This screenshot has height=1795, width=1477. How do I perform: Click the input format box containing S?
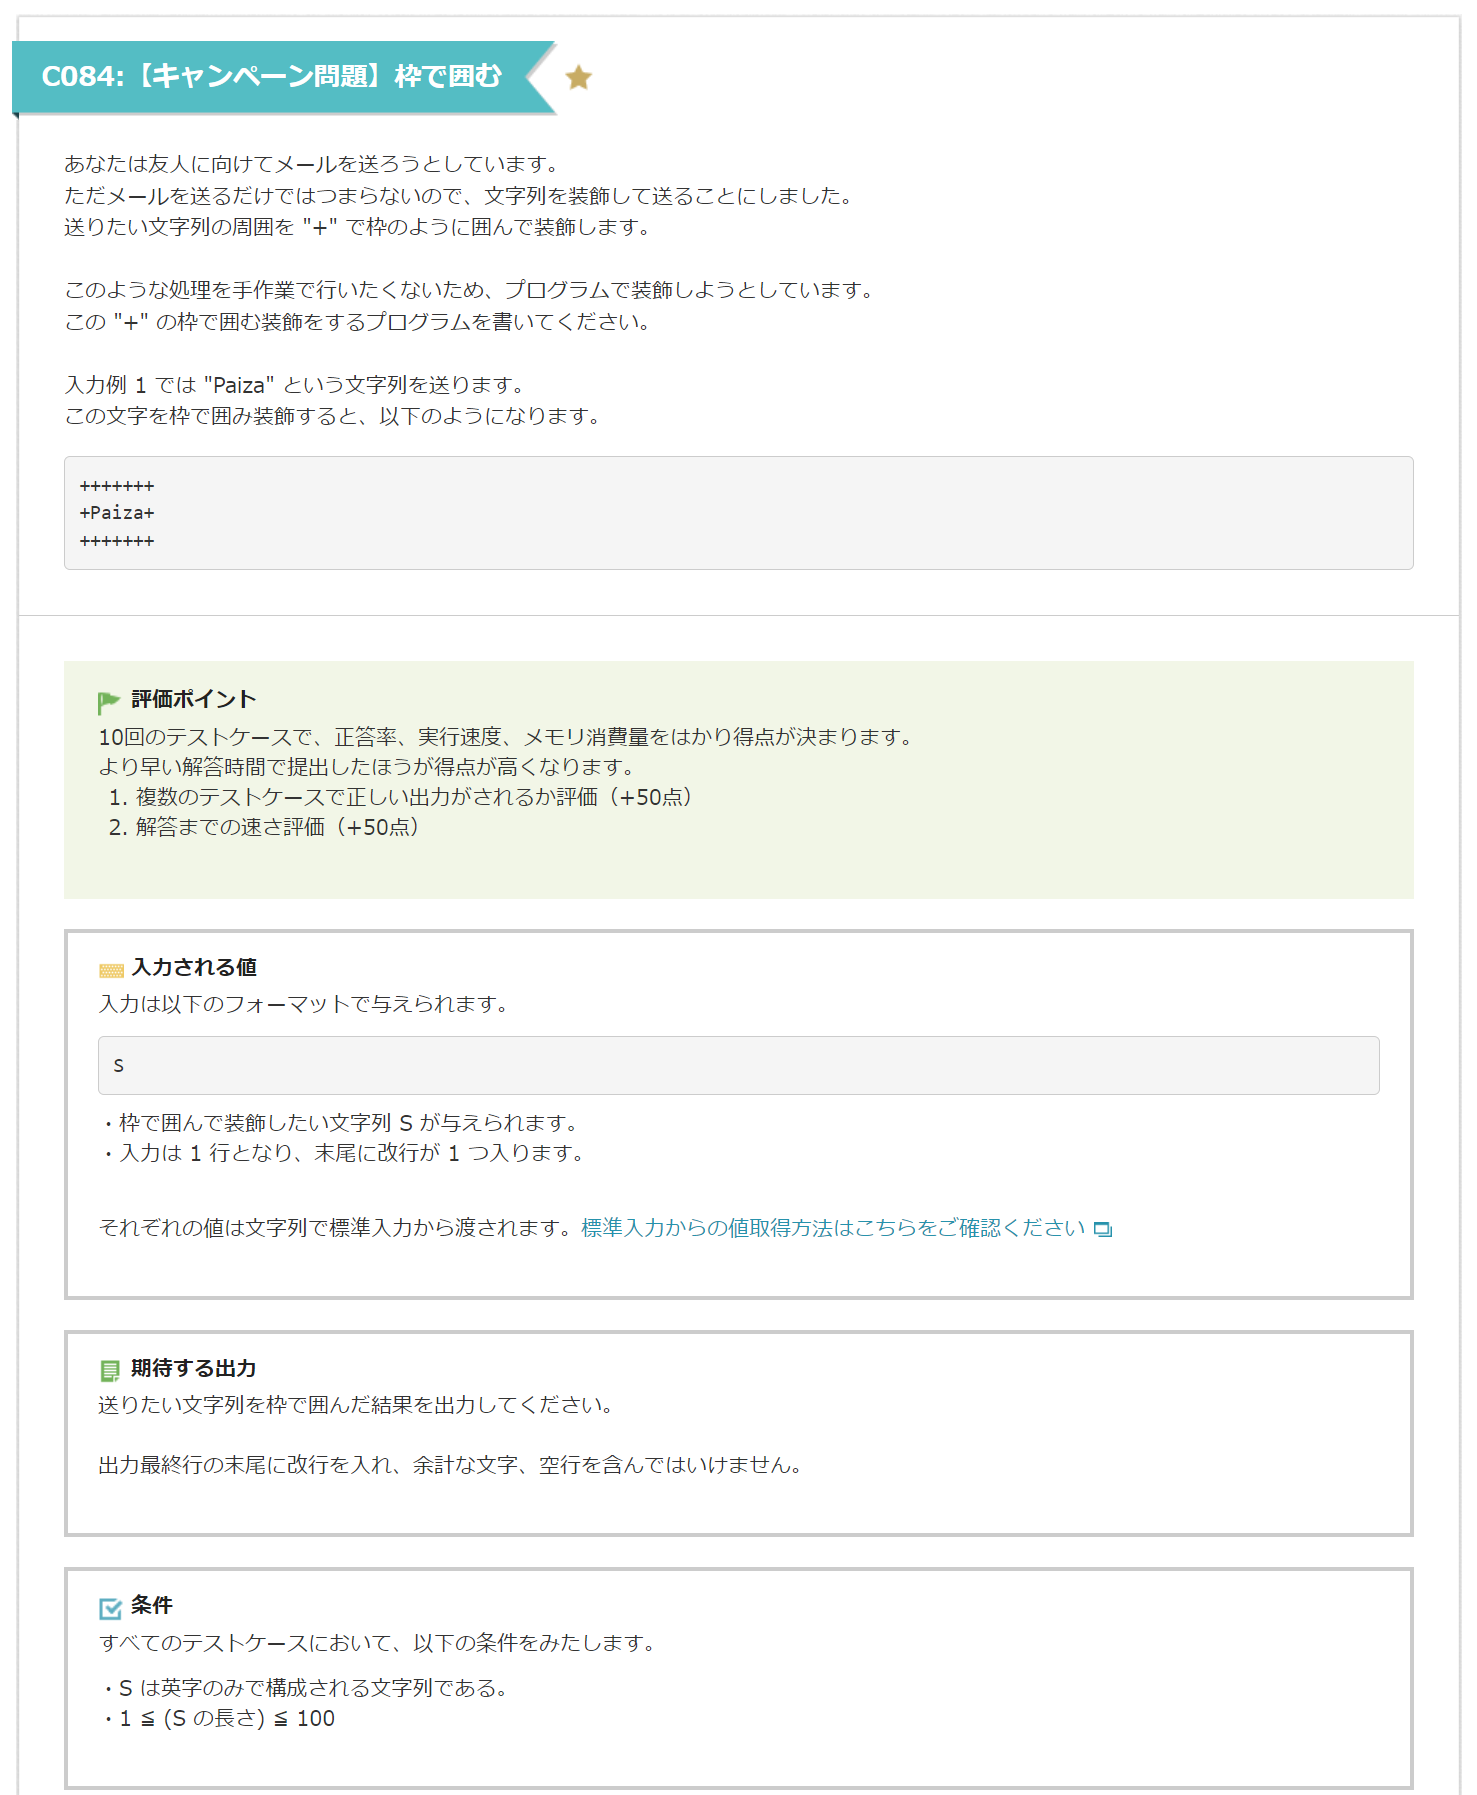tap(738, 1065)
